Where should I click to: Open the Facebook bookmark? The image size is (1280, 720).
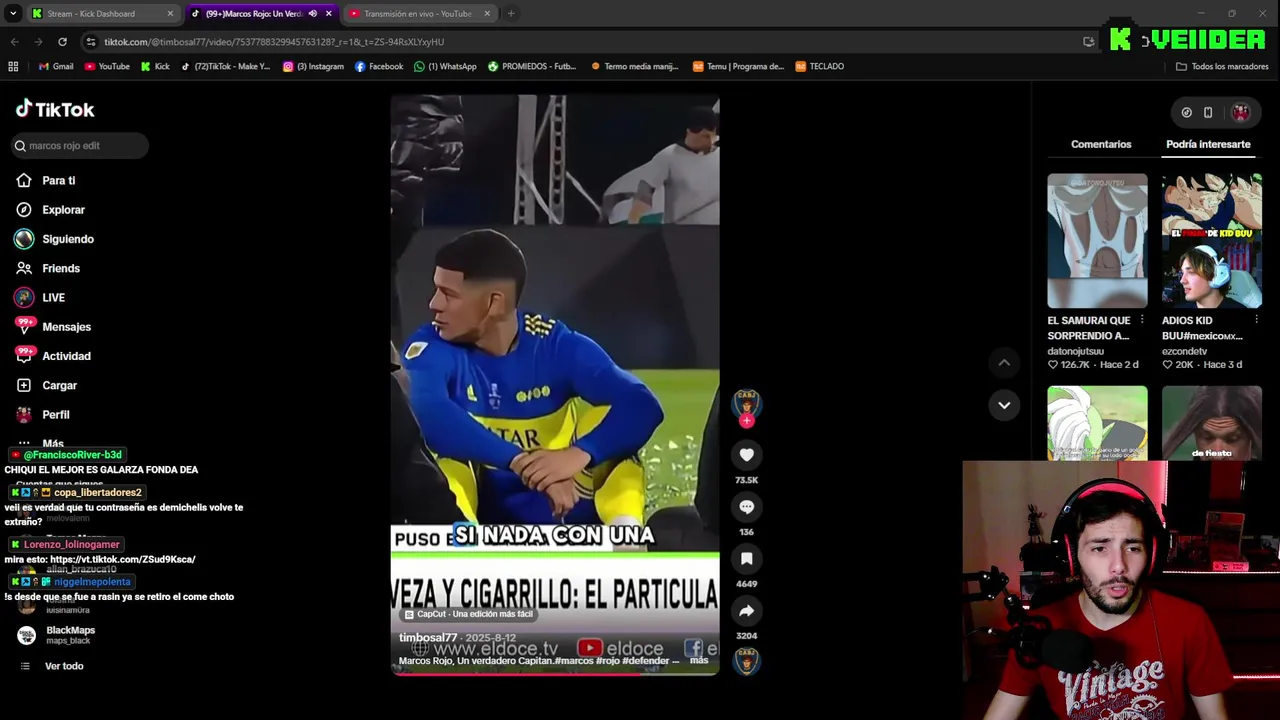[x=379, y=66]
